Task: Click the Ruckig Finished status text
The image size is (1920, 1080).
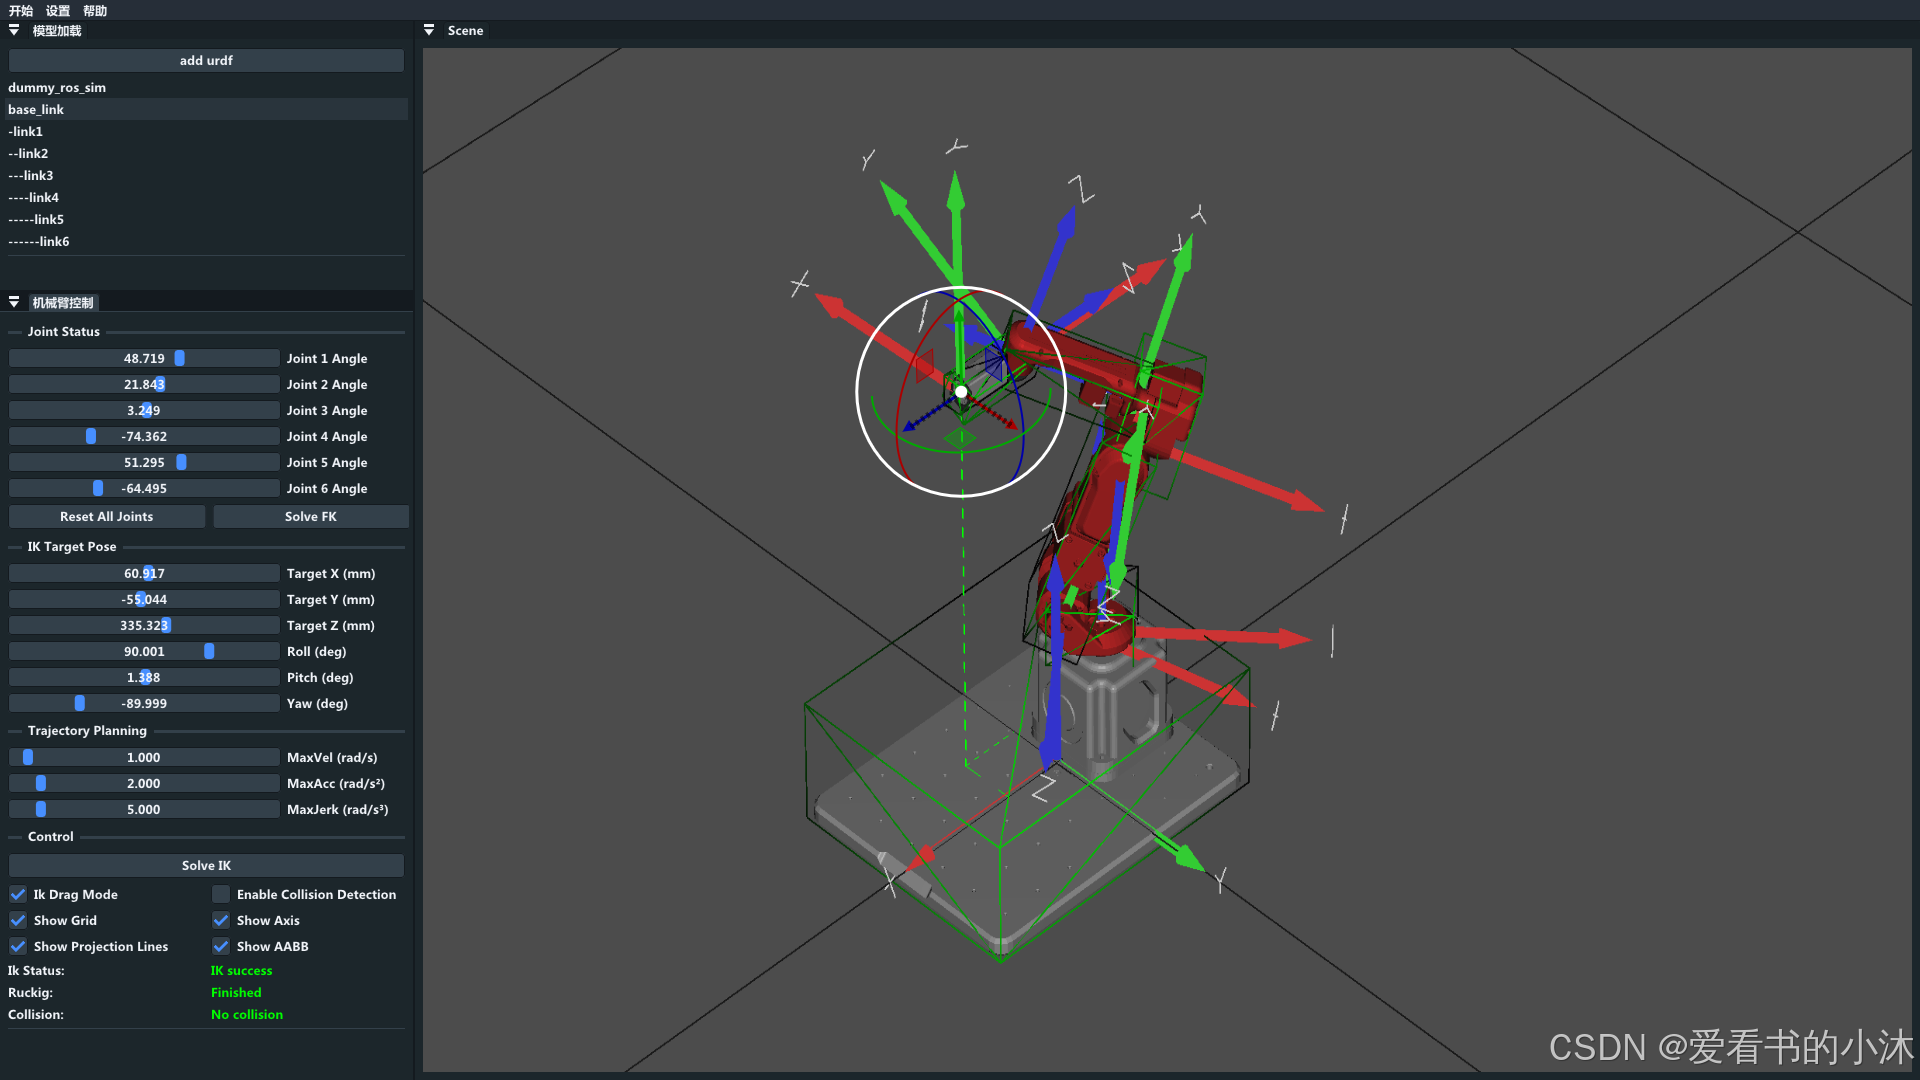Action: 236,993
